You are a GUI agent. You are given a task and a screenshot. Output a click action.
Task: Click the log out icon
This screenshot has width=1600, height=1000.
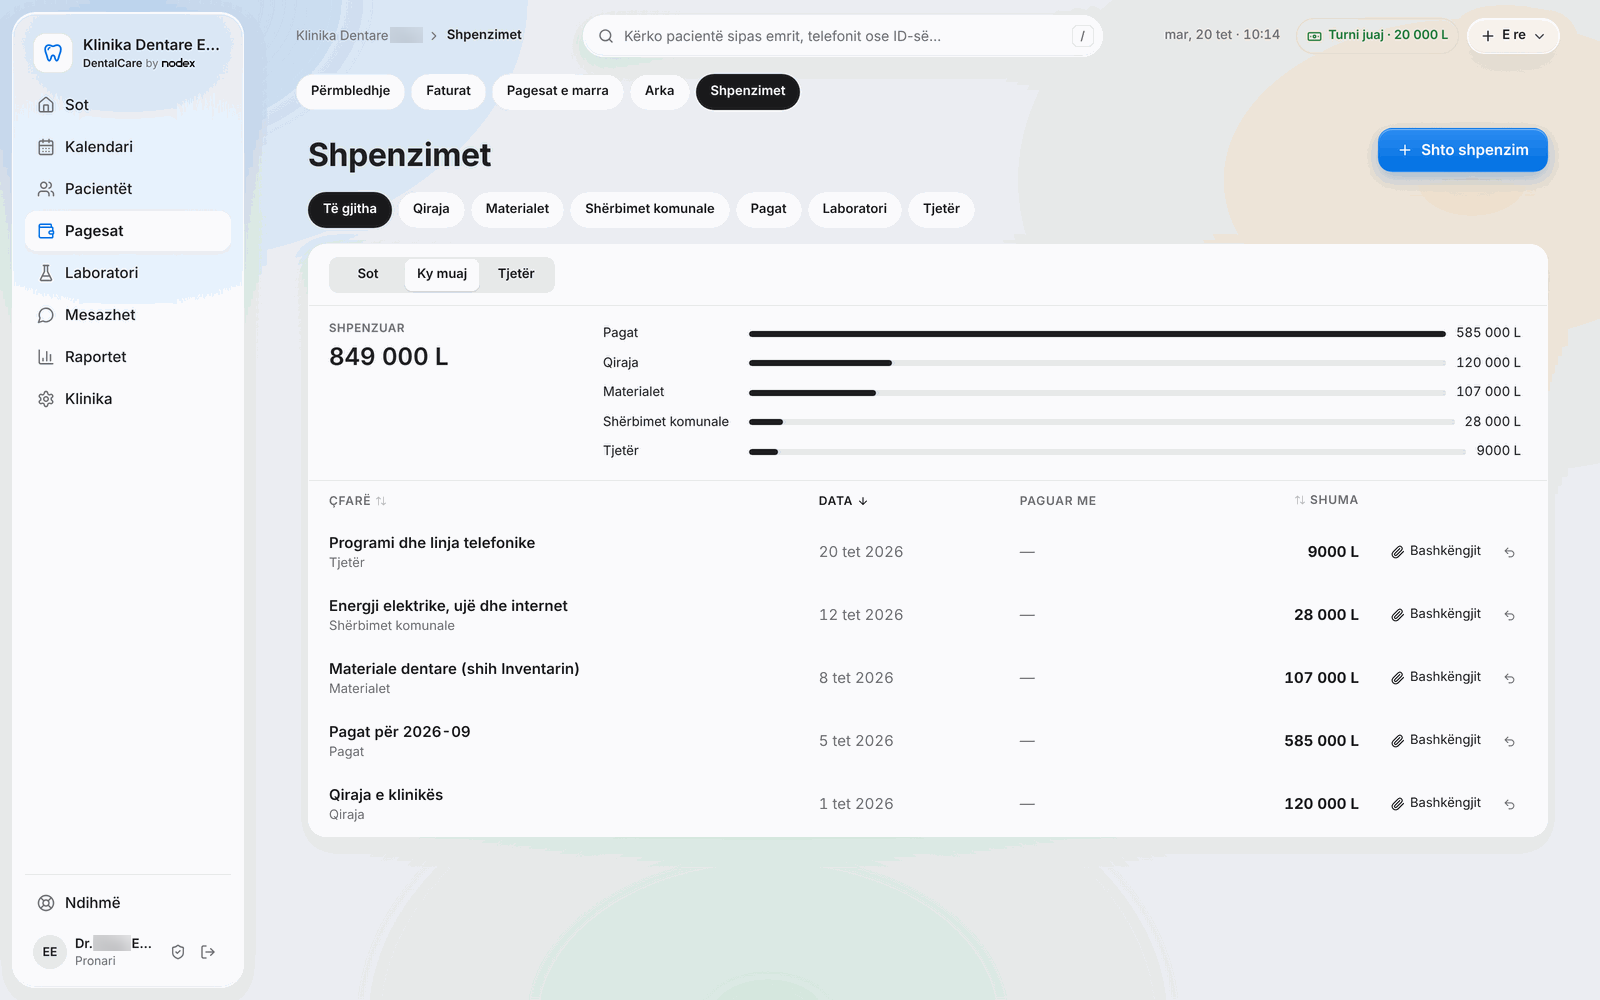click(208, 952)
